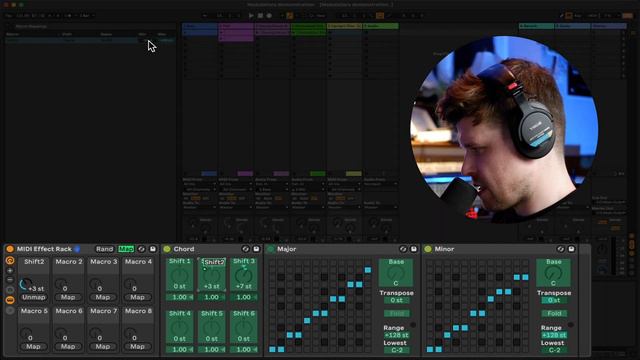Image resolution: width=640 pixels, height=360 pixels.
Task: Save the Chord device preset
Action: pos(256,249)
